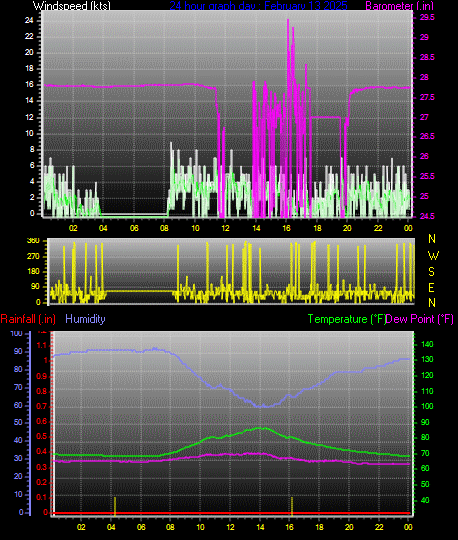458x540 pixels.
Task: Click the 100 value on the humidity axis
Action: click(17, 333)
